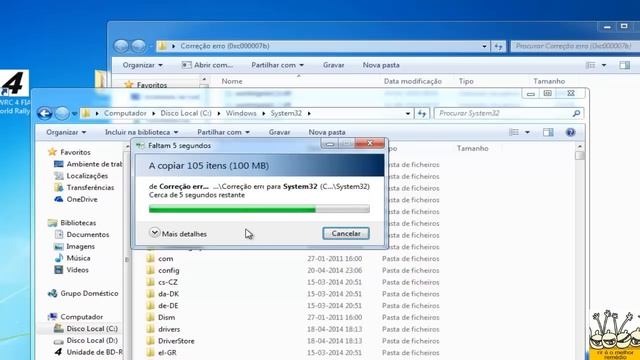
Task: Open Localizações in navigation pane
Action: (81, 176)
